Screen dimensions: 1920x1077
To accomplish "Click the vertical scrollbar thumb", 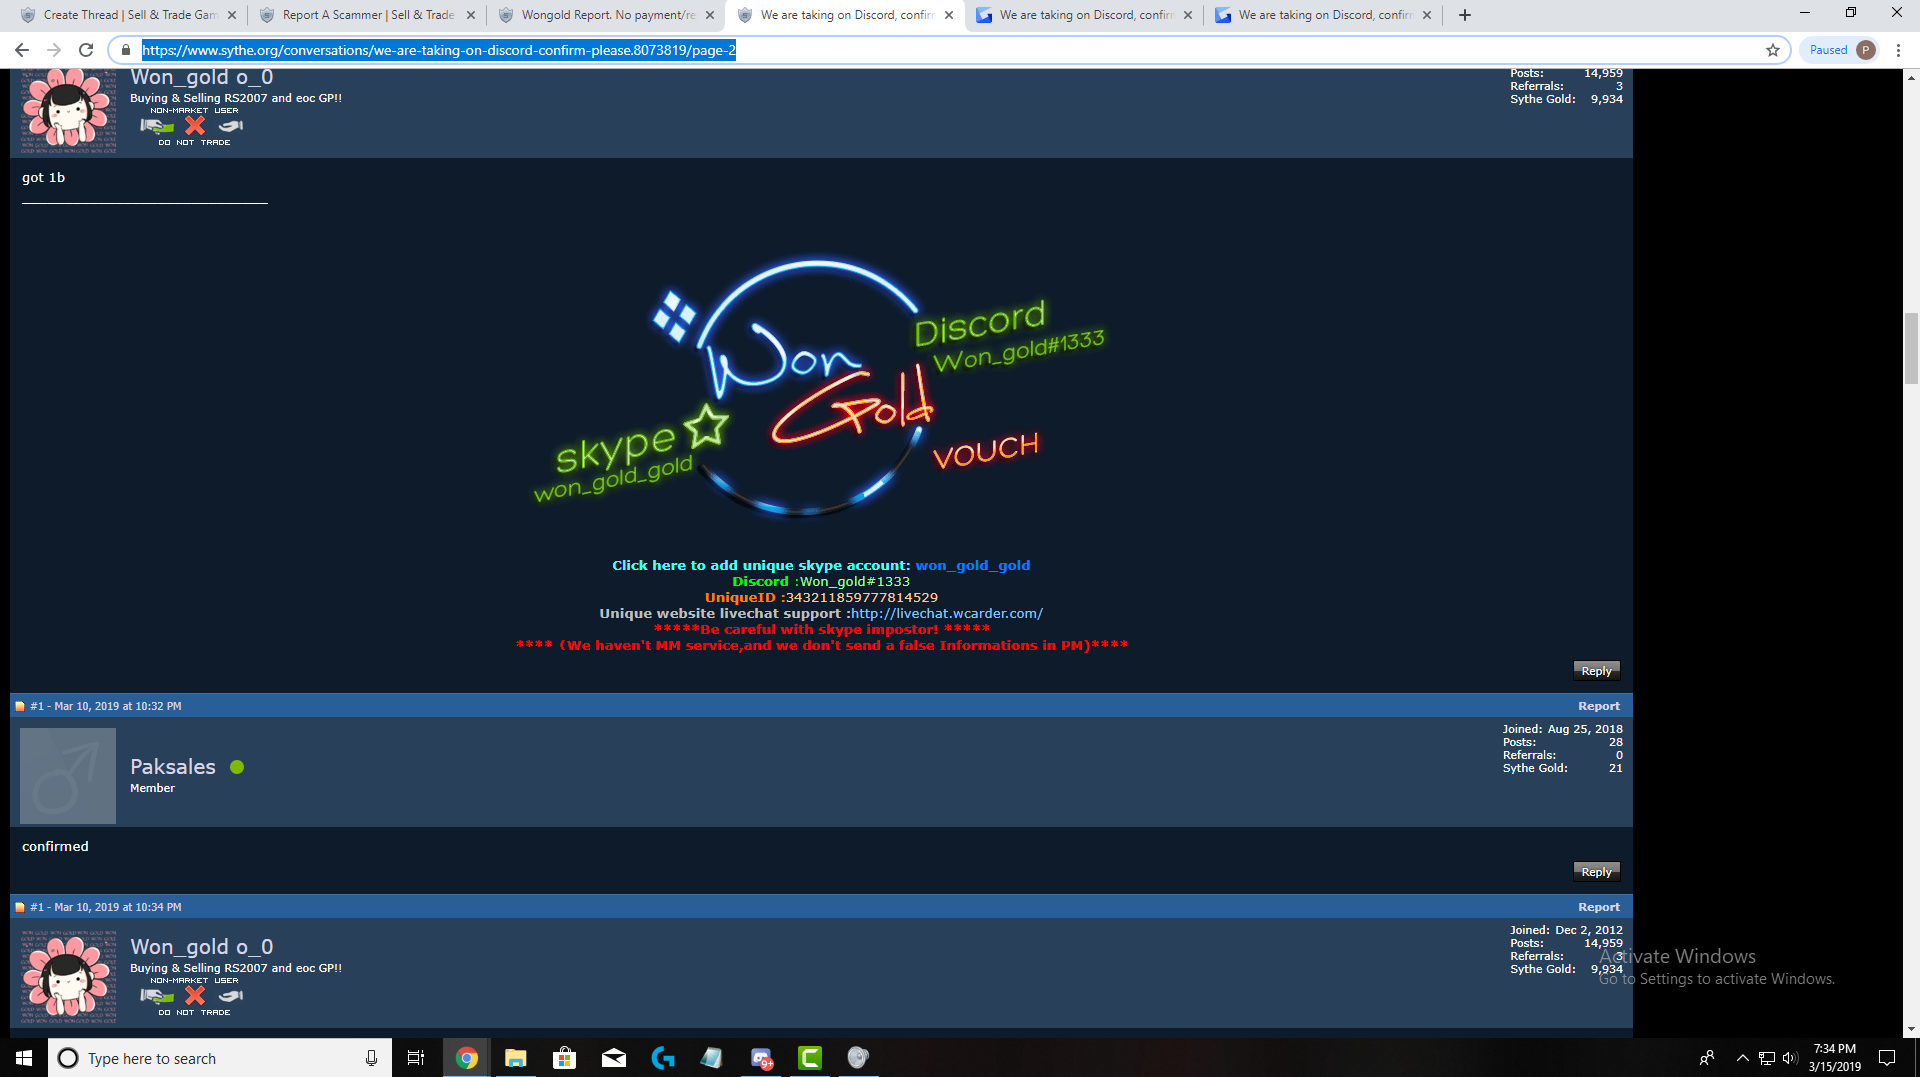I will pos(1911,348).
